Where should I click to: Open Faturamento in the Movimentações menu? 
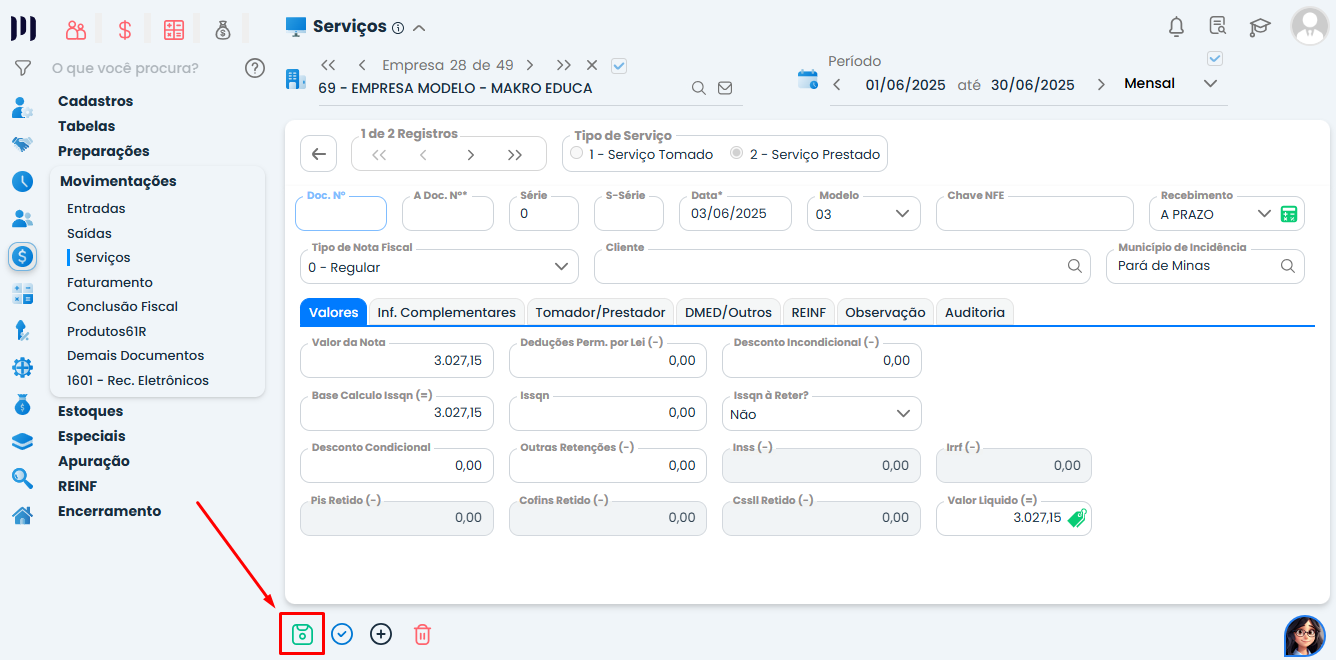point(110,282)
